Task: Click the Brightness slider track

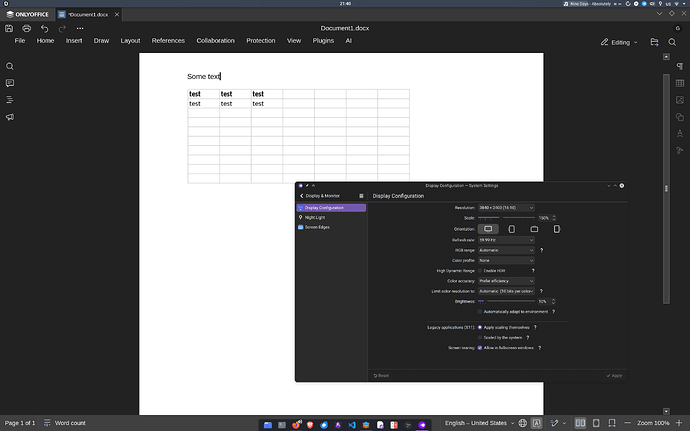Action: 506,302
